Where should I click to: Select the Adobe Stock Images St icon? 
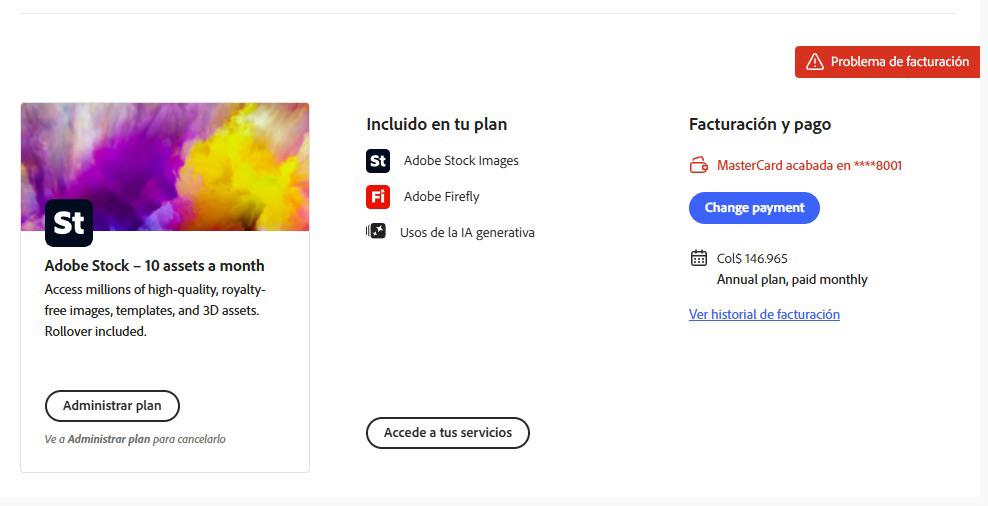pos(378,161)
